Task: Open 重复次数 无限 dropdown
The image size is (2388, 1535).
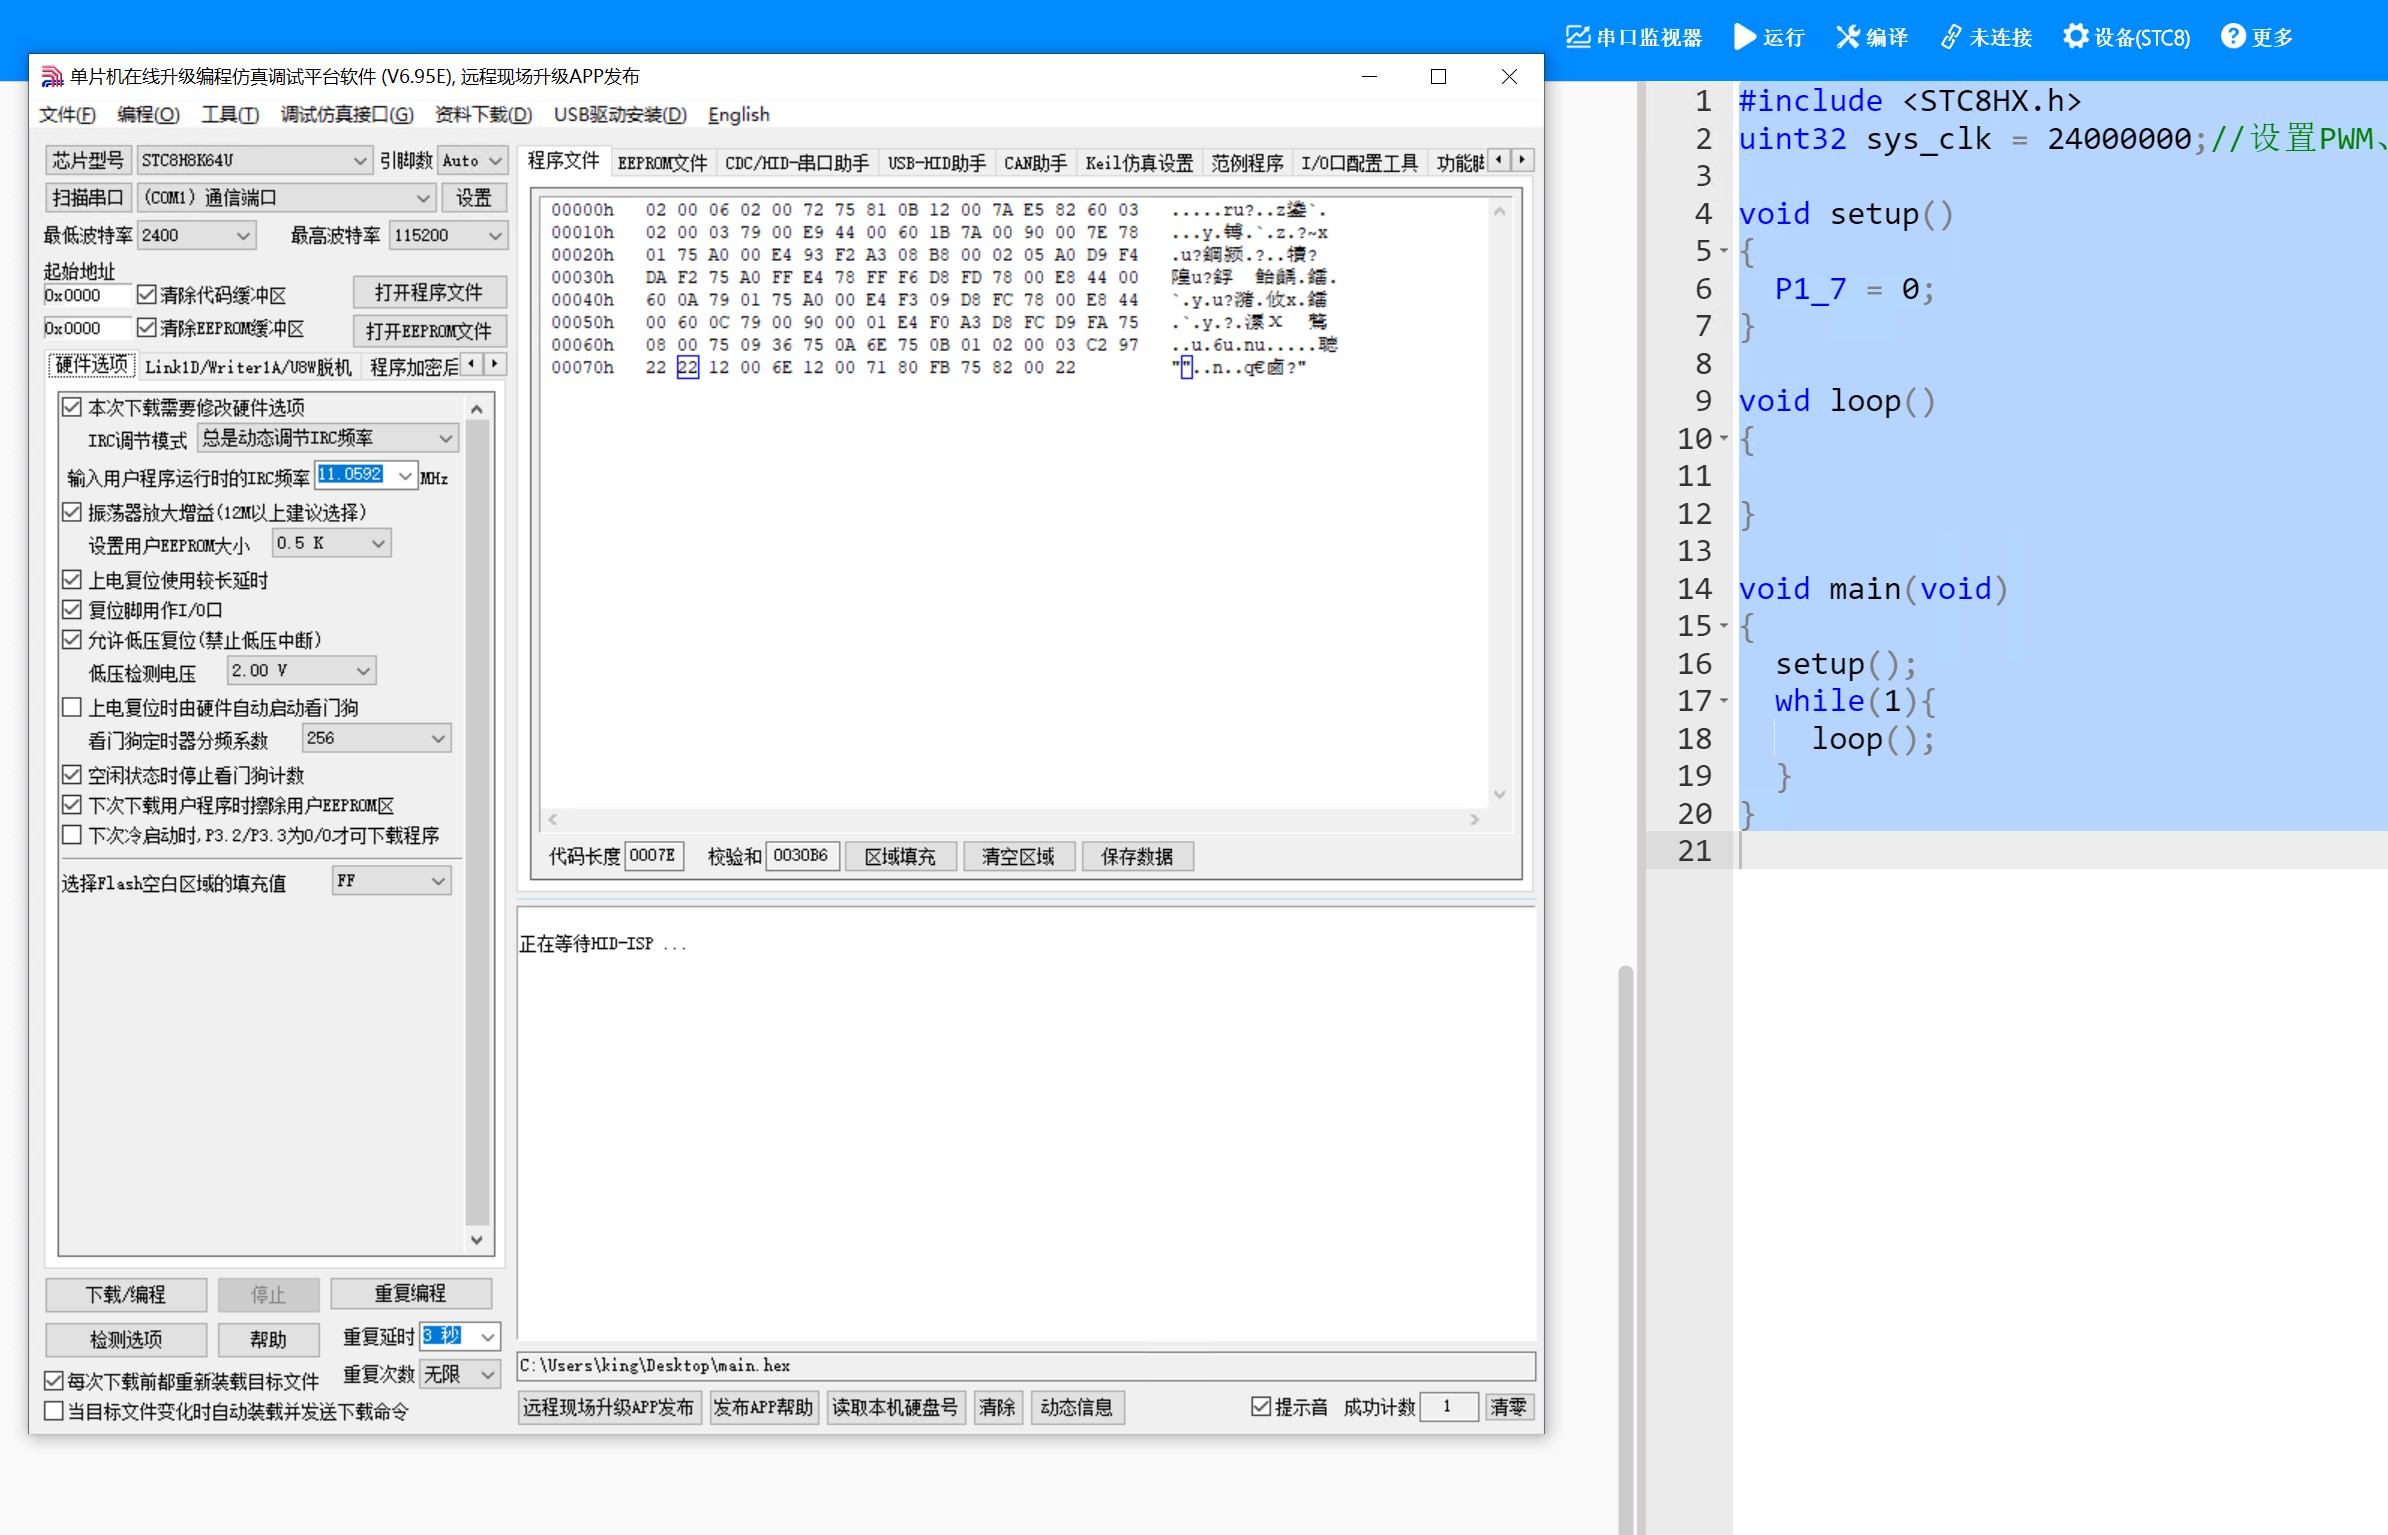Action: pos(459,1375)
